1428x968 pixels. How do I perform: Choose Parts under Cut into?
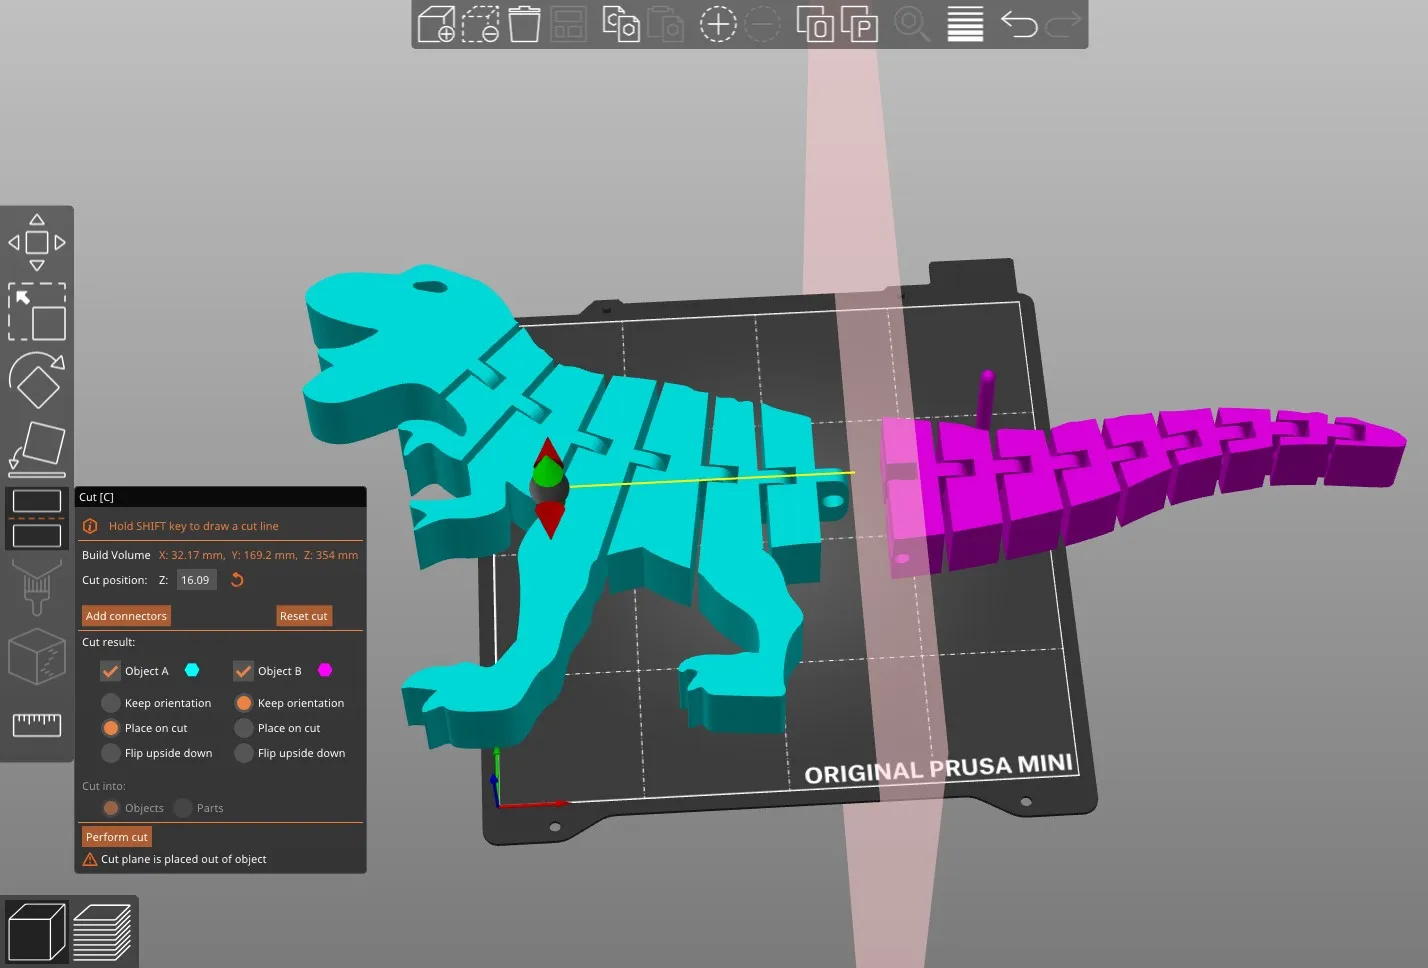point(183,807)
